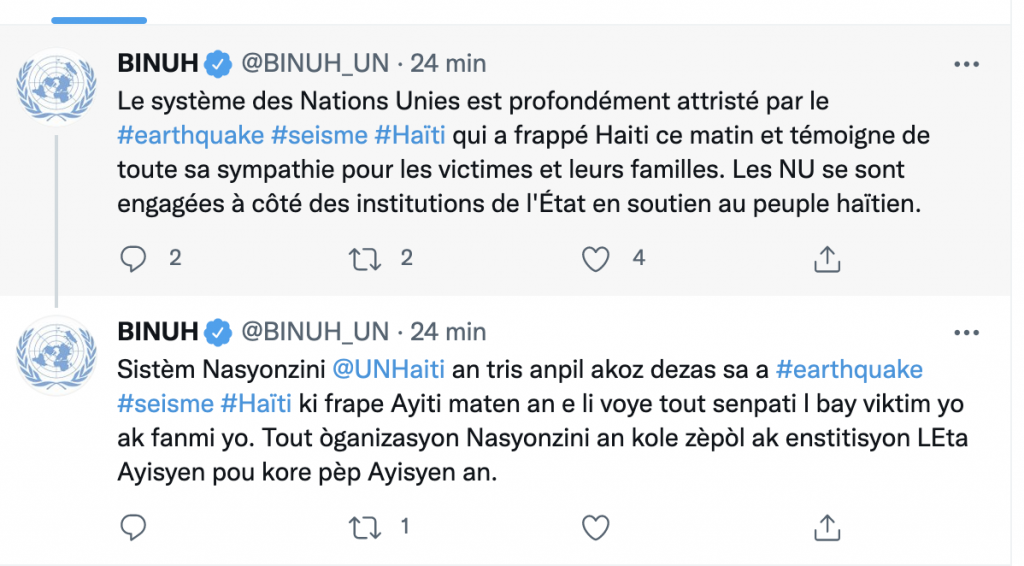
Task: Open more options on second tweet
Action: point(965,331)
